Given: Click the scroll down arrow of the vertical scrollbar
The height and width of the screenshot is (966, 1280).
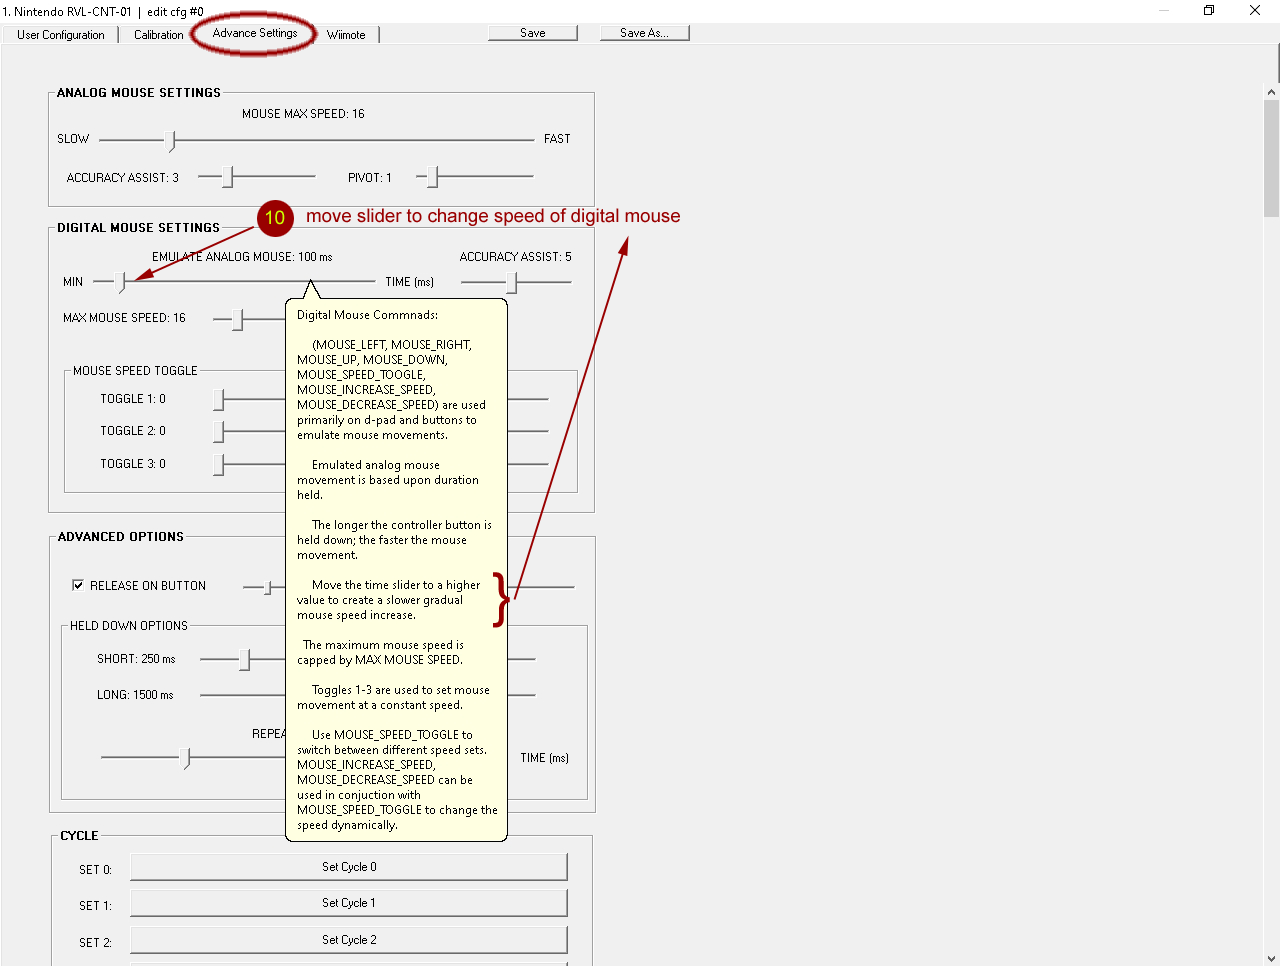Looking at the screenshot, I should [1271, 958].
